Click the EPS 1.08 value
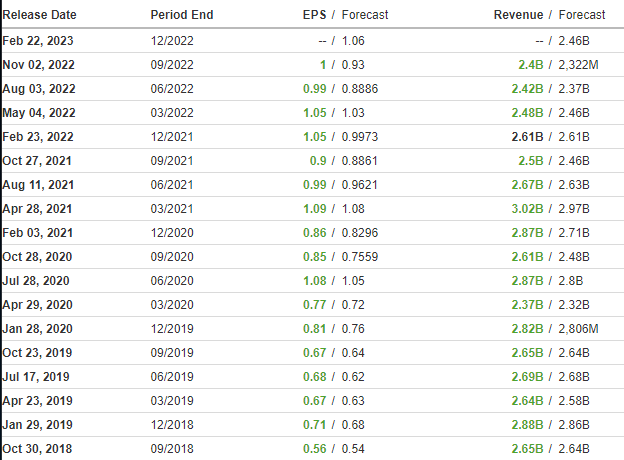 315,281
